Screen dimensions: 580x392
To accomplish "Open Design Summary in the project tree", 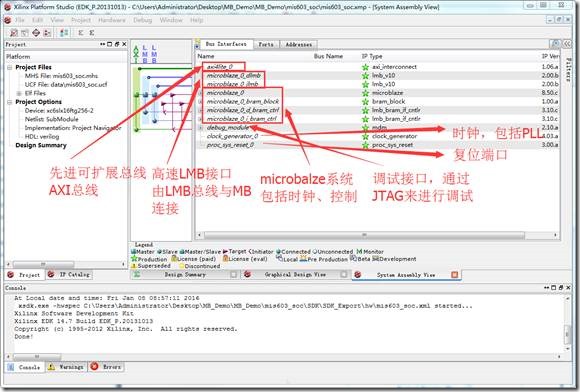I will (x=41, y=145).
